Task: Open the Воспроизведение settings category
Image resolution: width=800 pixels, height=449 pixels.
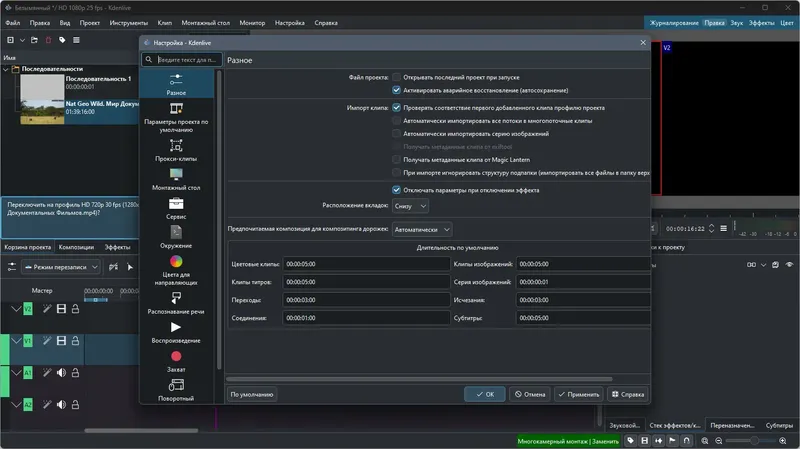Action: 176,332
